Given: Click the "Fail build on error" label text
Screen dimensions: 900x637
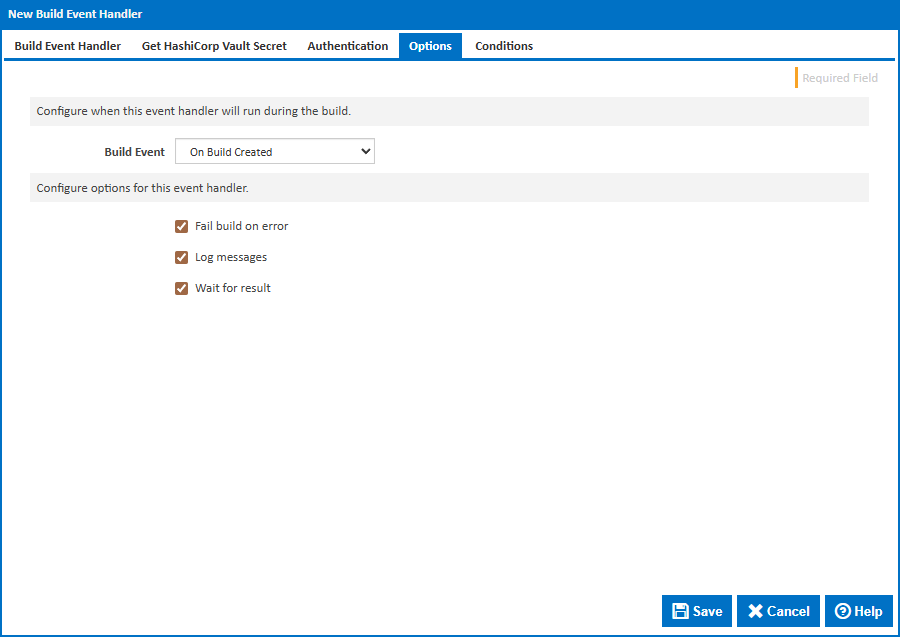Looking at the screenshot, I should [x=241, y=226].
